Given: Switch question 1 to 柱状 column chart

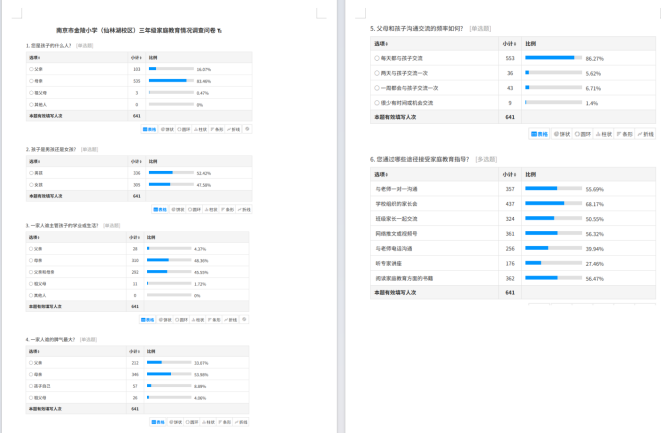Looking at the screenshot, I should tap(200, 129).
